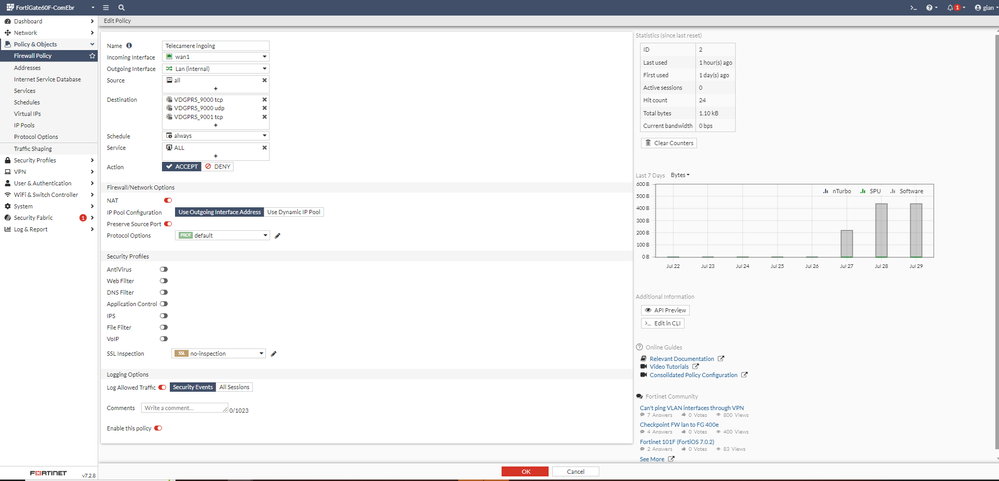Expand the VPN sidebar menu
This screenshot has width=999, height=481.
click(49, 172)
